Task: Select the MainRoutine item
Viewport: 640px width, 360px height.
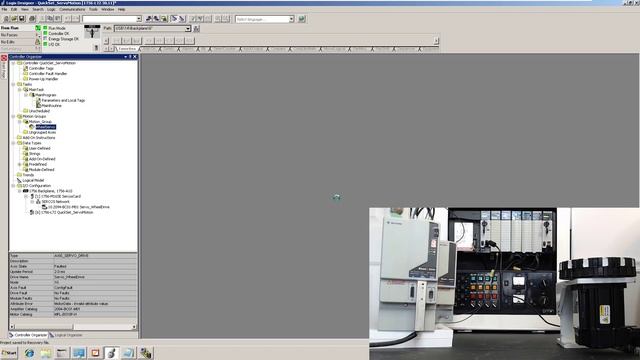Action: [x=51, y=106]
